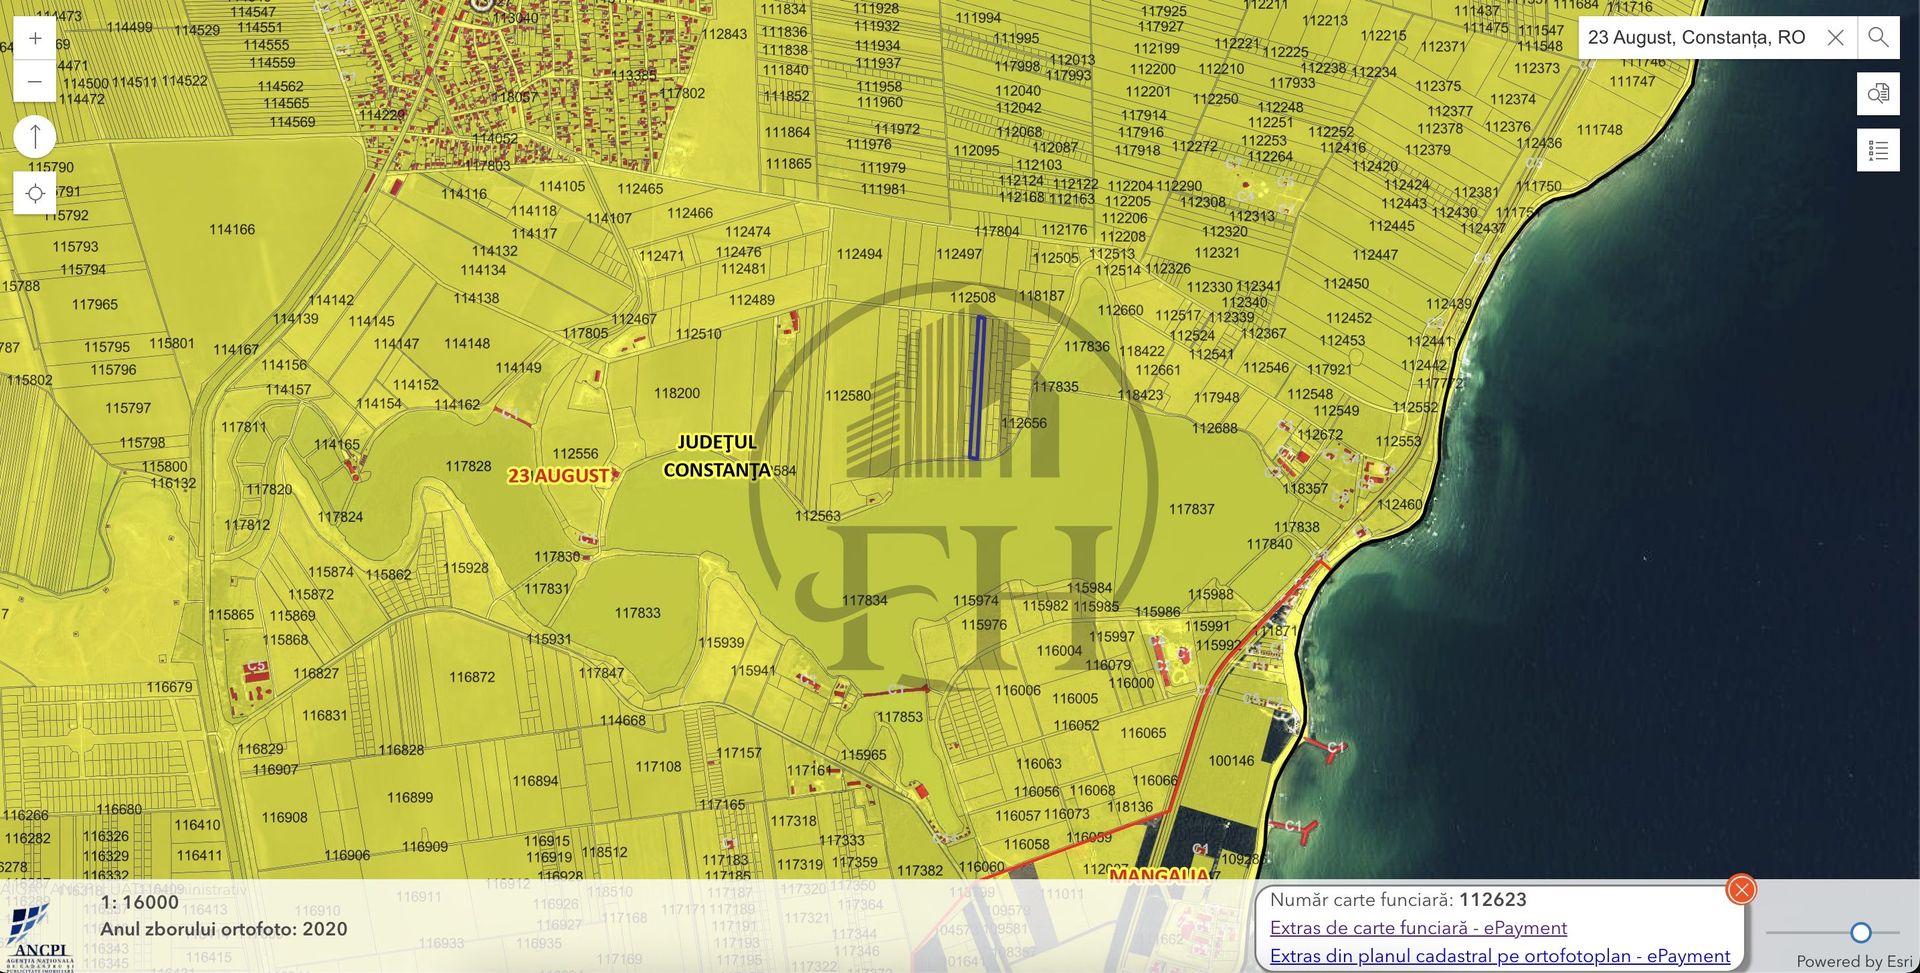1920x973 pixels.
Task: Click the Powered by Esri attribution
Action: click(1853, 961)
